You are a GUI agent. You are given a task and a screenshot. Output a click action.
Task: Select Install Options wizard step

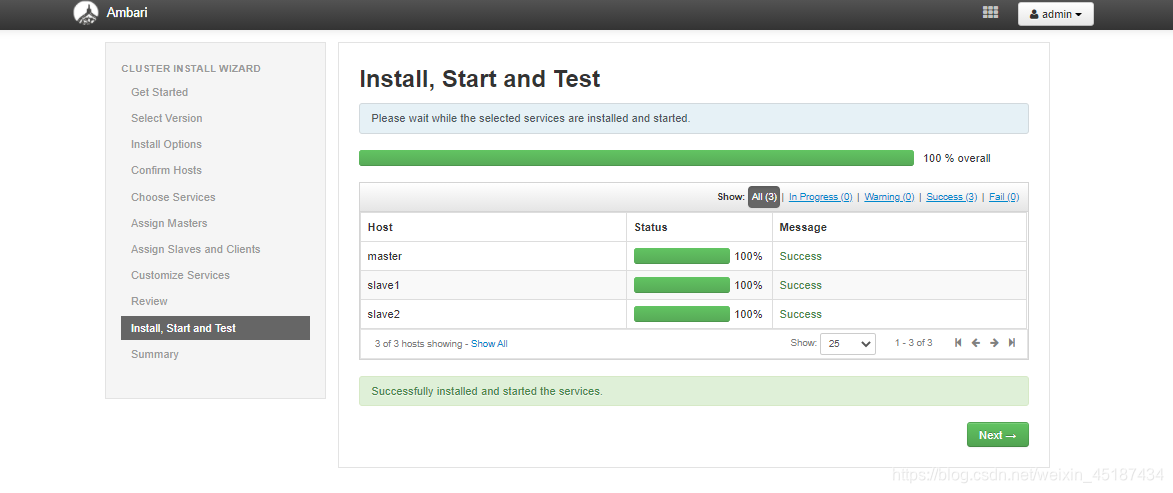(x=166, y=144)
